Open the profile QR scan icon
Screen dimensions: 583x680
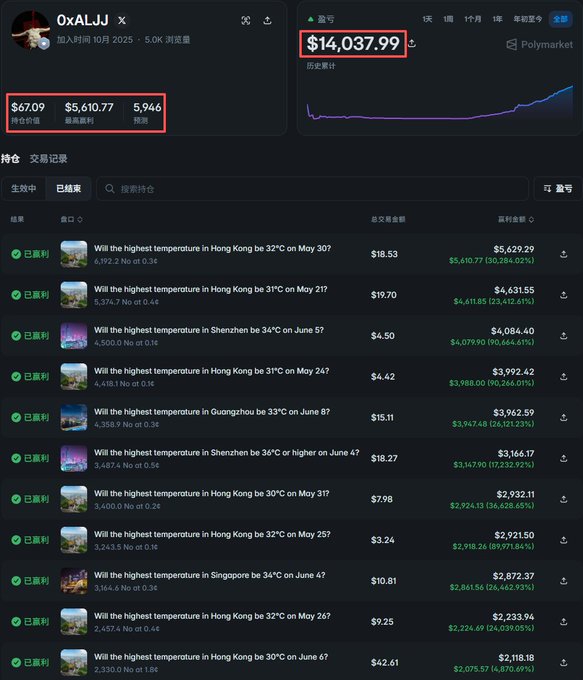(246, 20)
